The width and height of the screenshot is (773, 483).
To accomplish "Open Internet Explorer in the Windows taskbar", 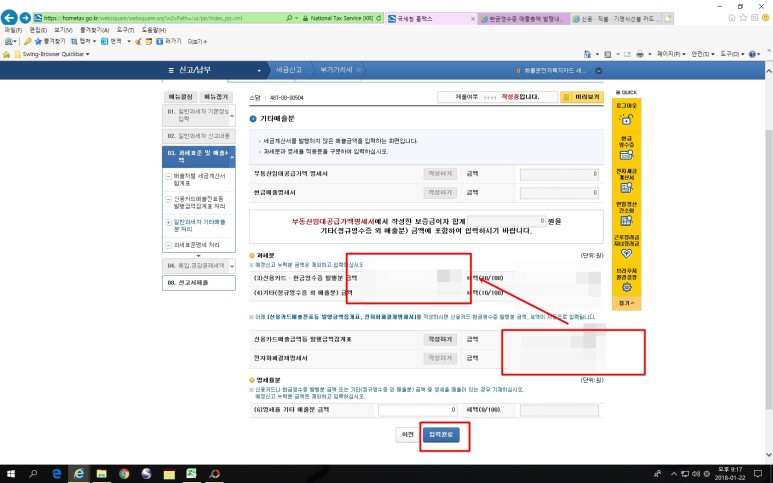I will 79,474.
